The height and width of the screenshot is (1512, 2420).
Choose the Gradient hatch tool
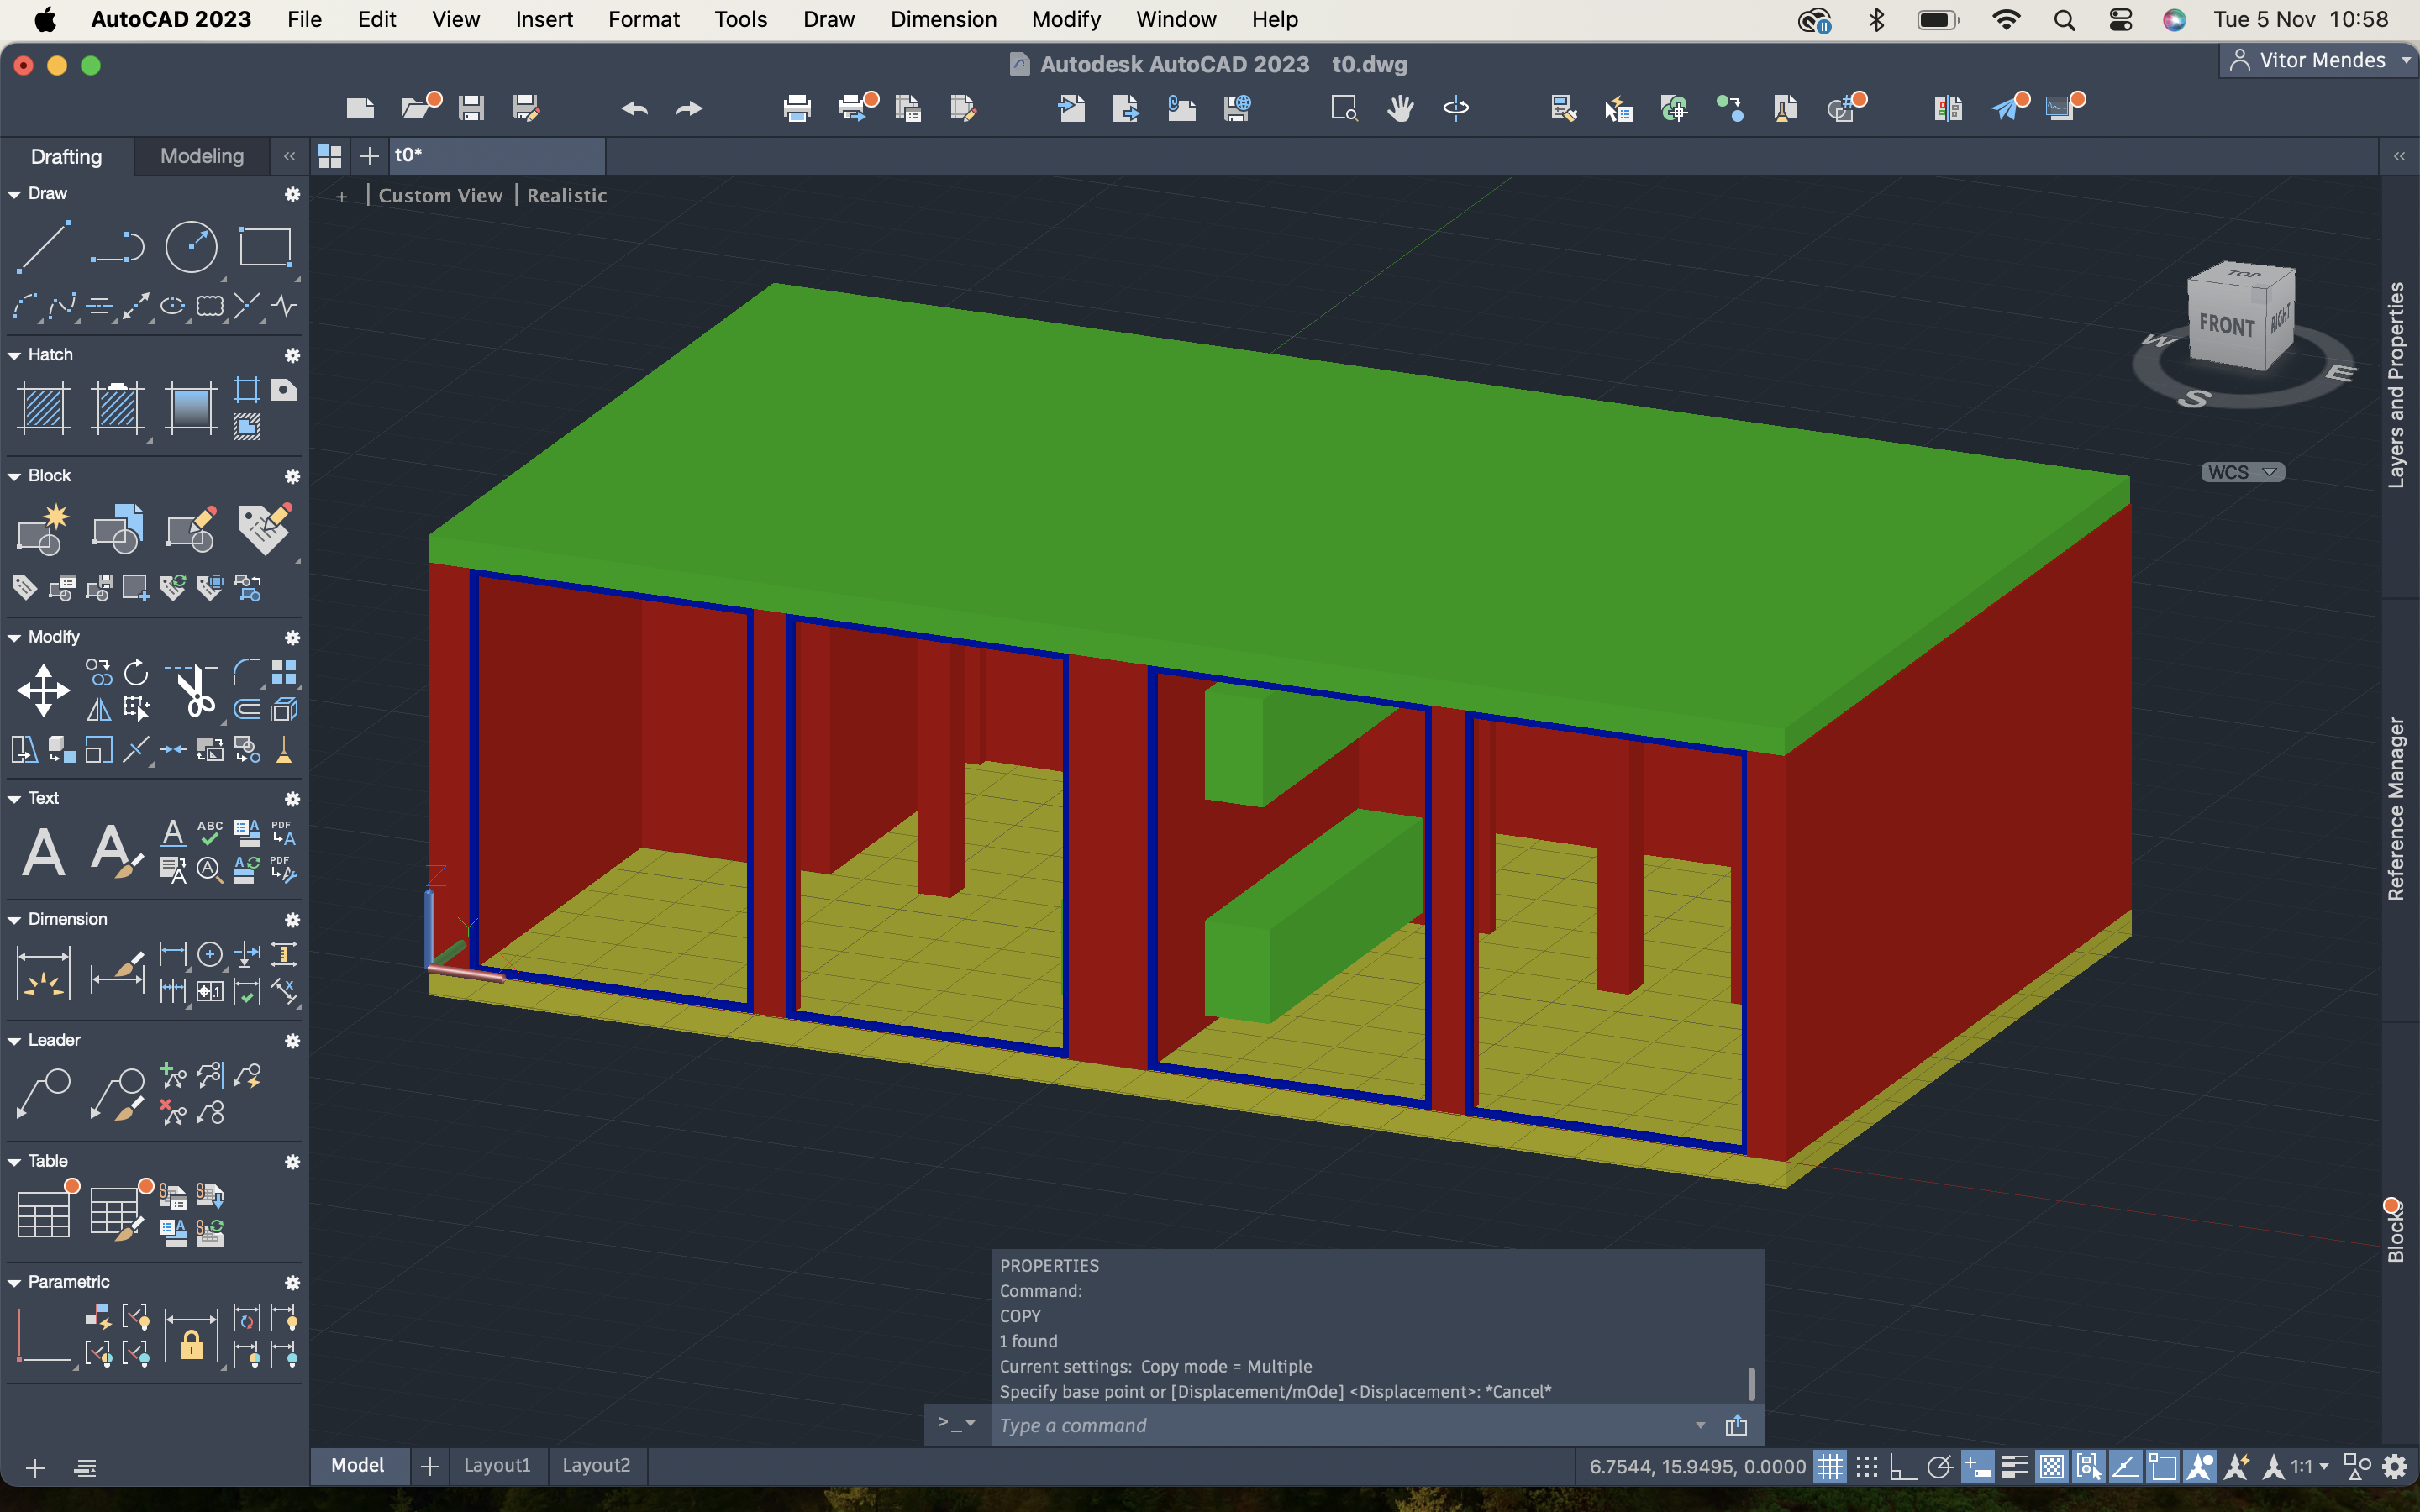click(190, 408)
